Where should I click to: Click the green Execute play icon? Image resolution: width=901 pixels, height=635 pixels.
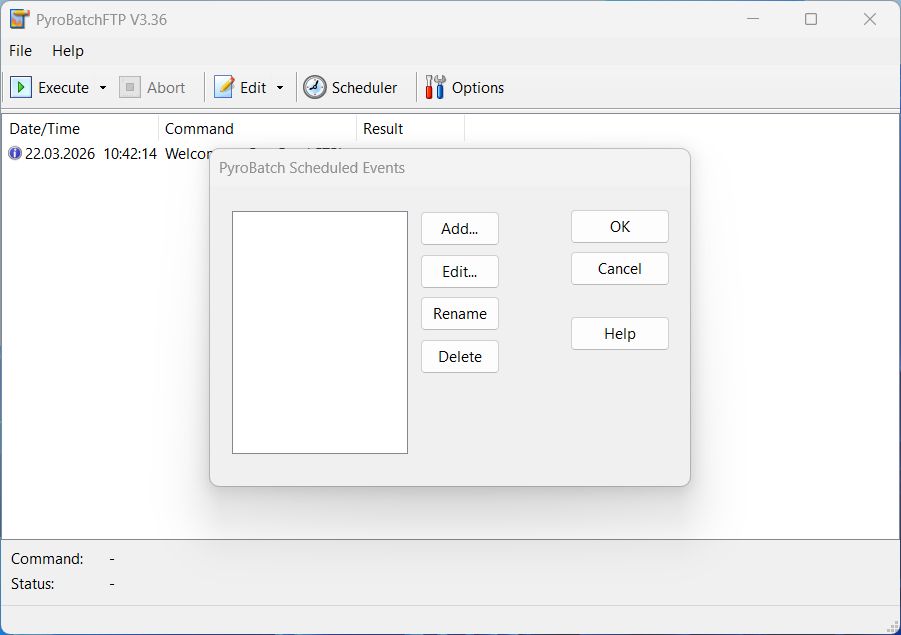pos(21,88)
